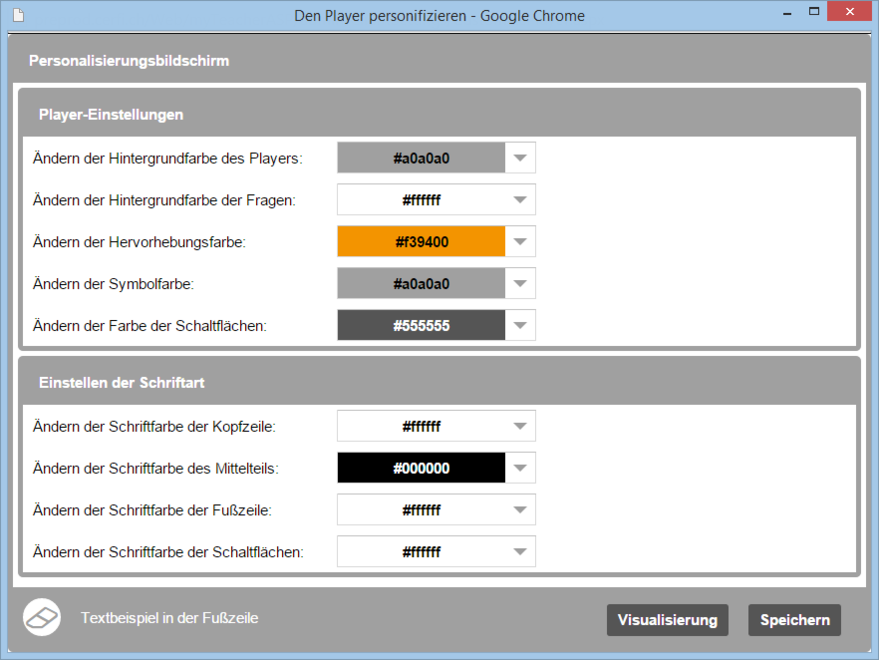Click the #ffffff Kopfzeile font color field
Viewport: 879px width, 660px height.
pos(421,426)
